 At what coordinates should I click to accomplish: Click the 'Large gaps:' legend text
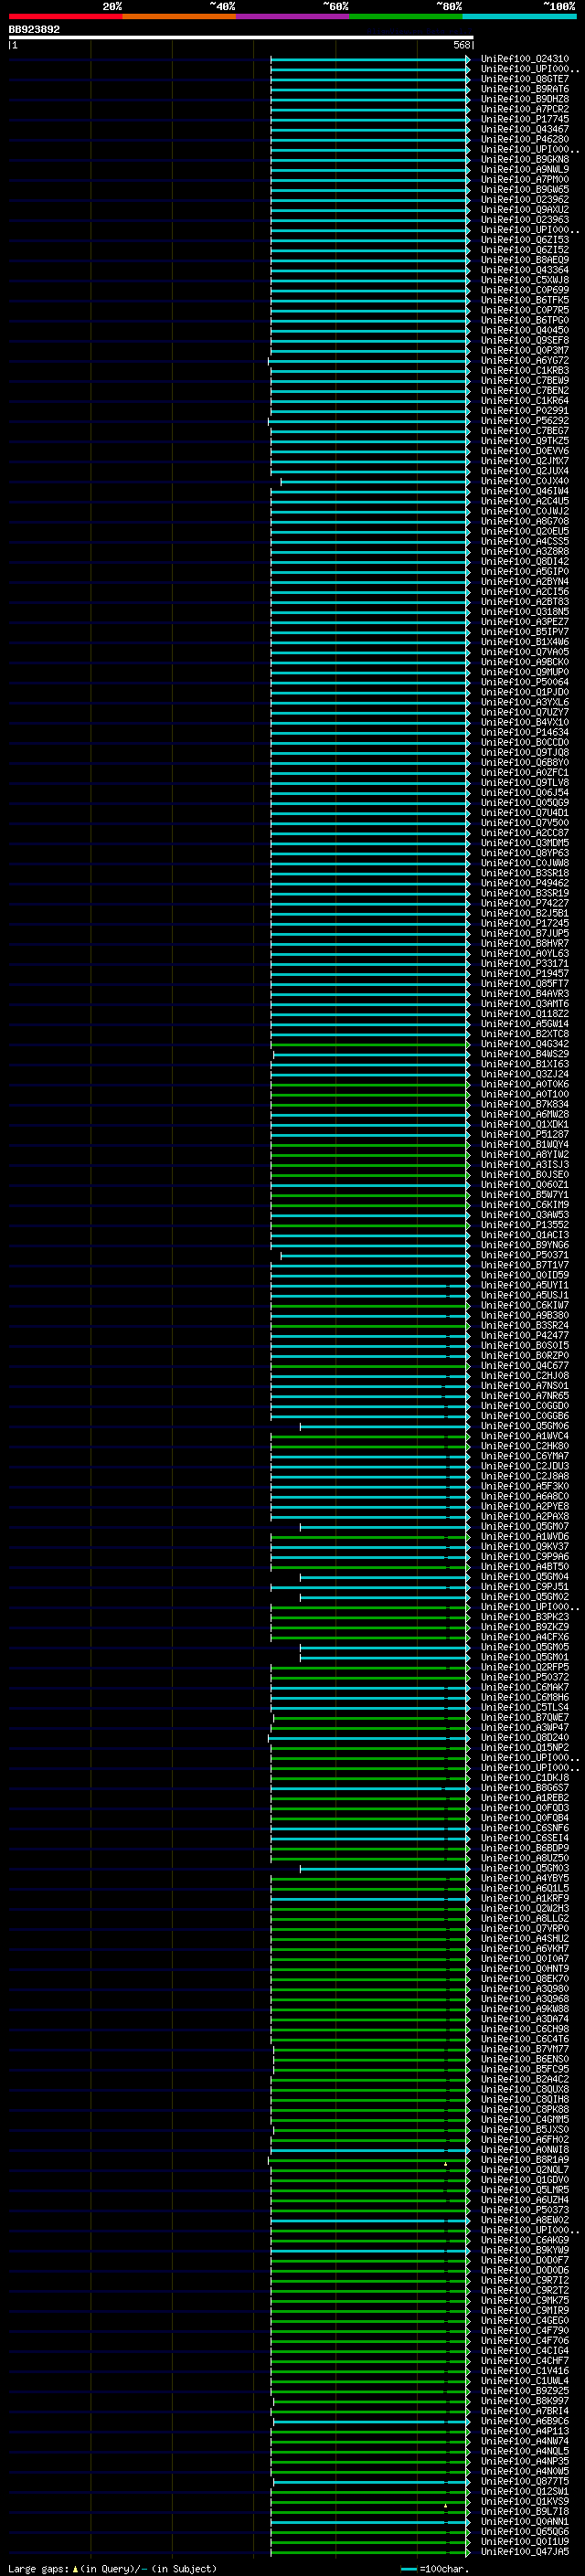pyautogui.click(x=39, y=2569)
